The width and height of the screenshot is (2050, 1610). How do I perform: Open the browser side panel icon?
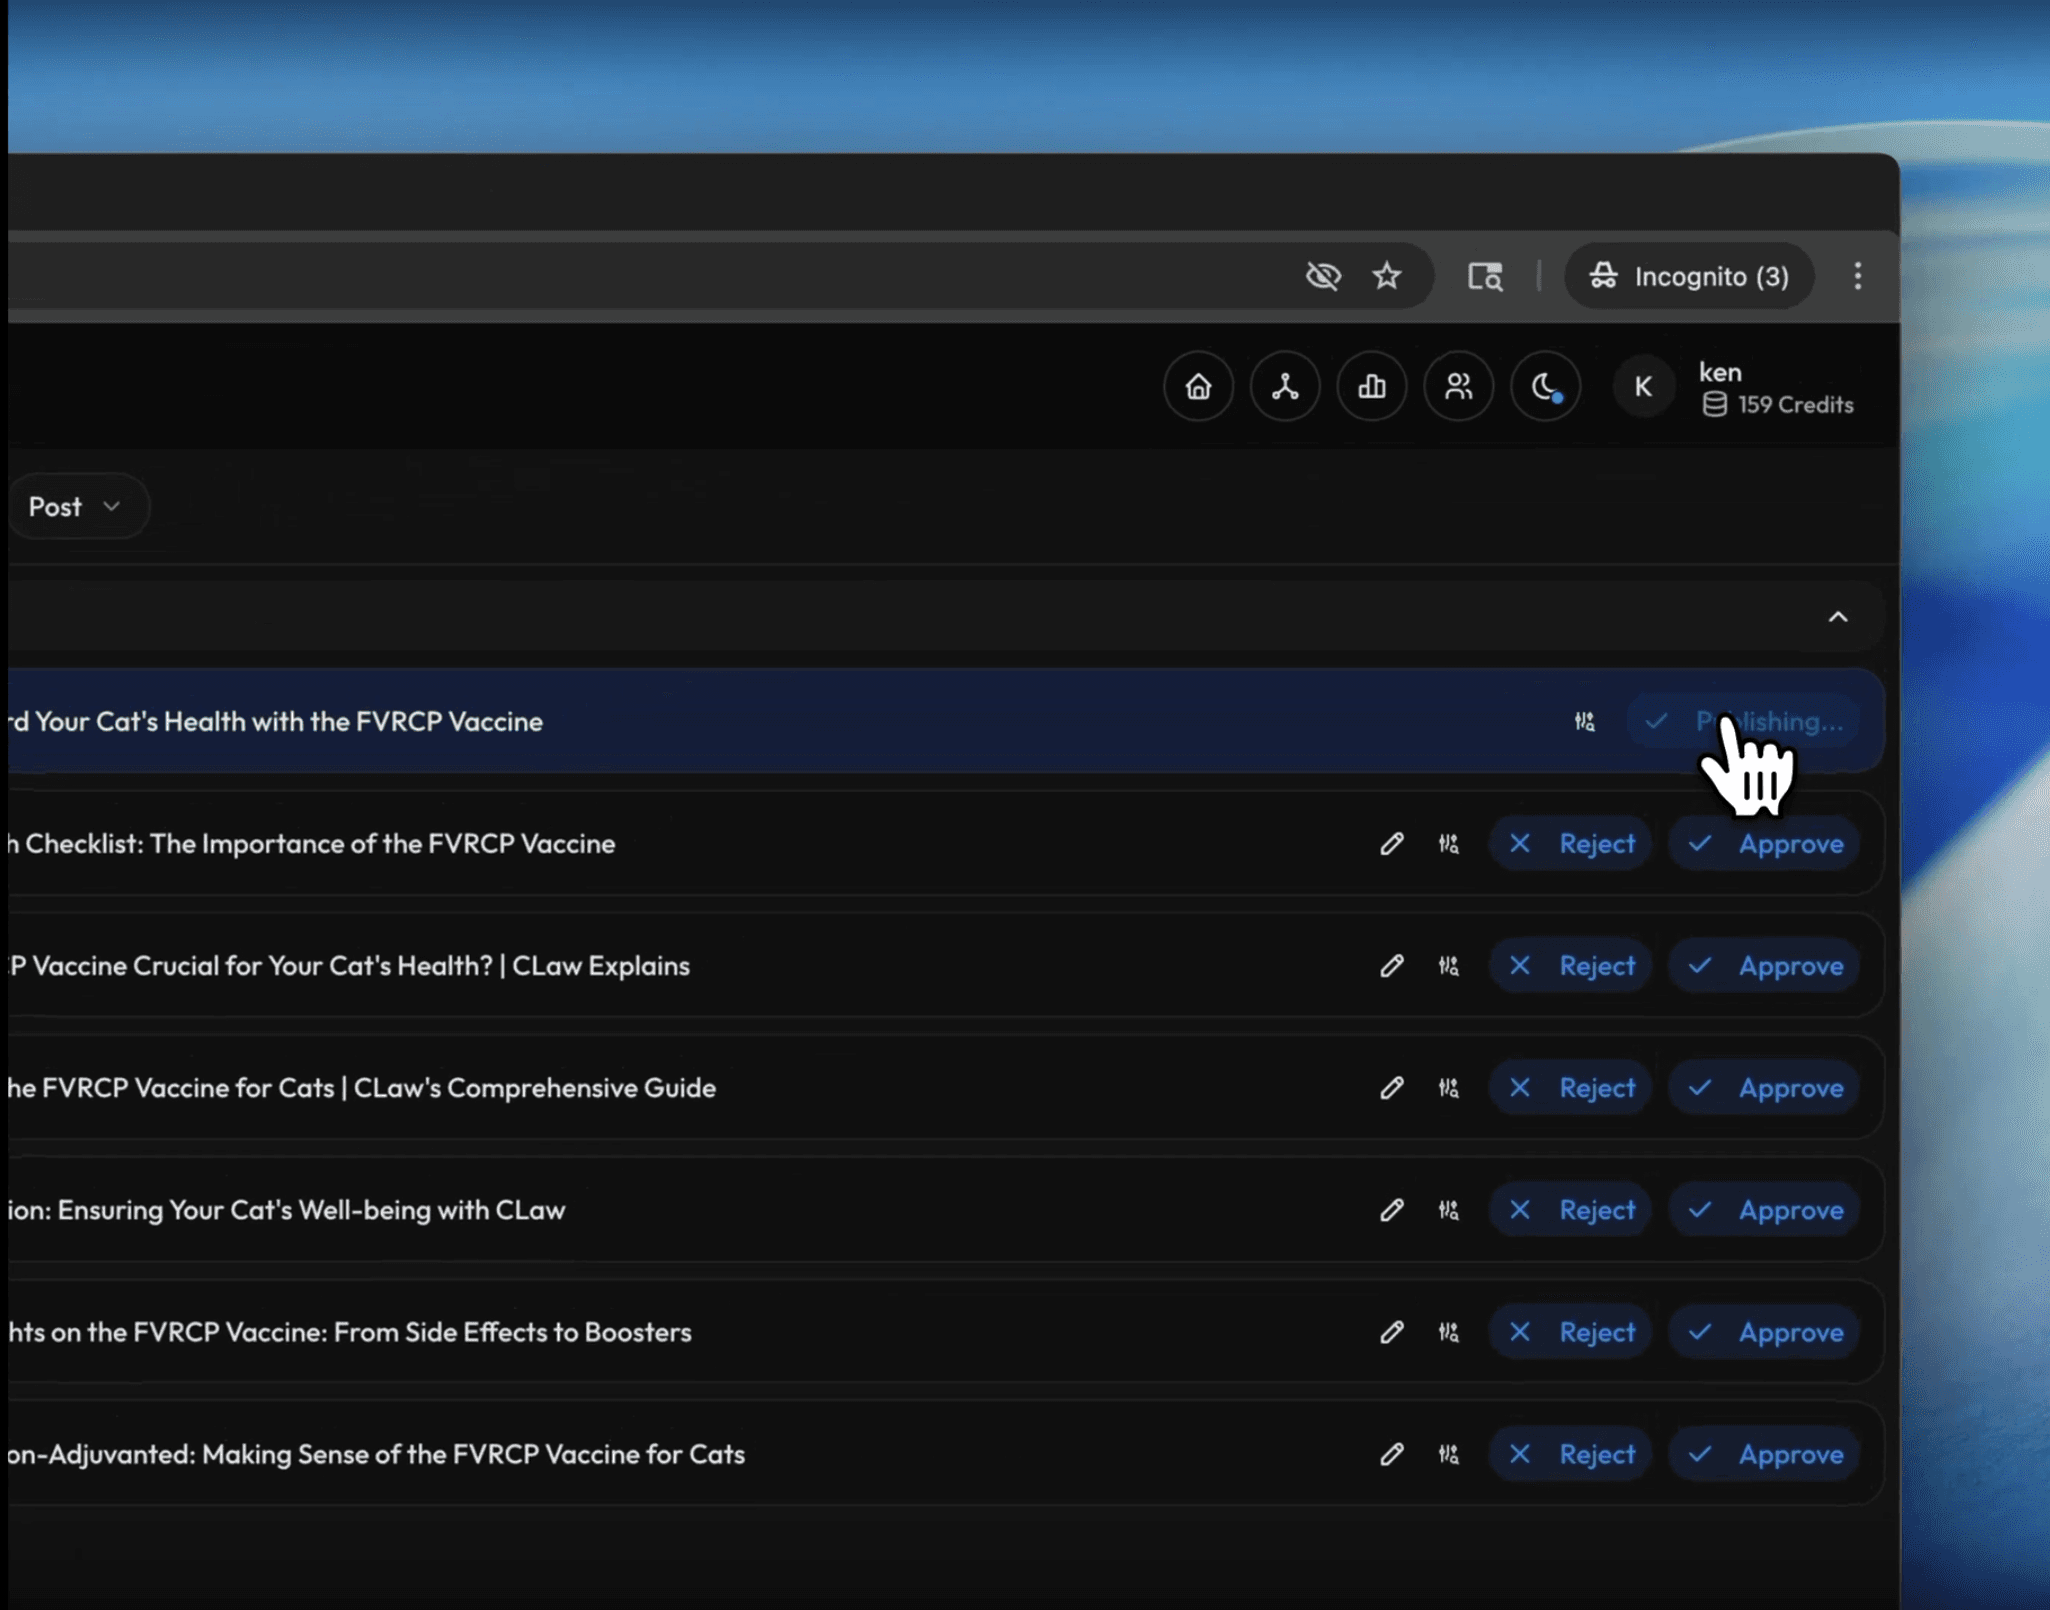tap(1485, 276)
